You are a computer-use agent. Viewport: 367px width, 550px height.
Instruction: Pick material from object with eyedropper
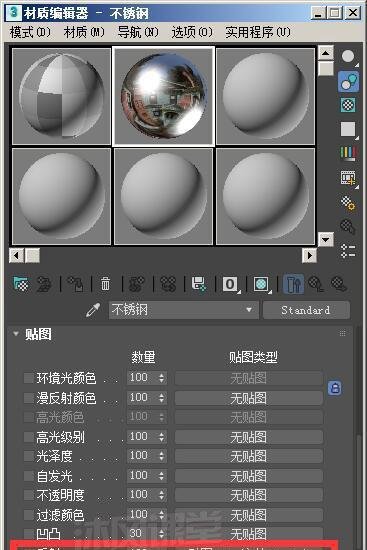point(93,310)
